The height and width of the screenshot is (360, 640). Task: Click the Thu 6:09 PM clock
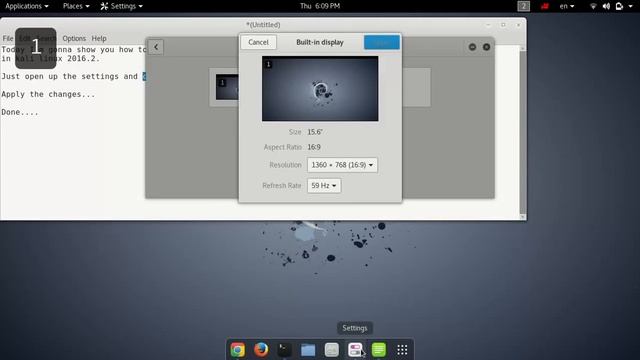[320, 6]
